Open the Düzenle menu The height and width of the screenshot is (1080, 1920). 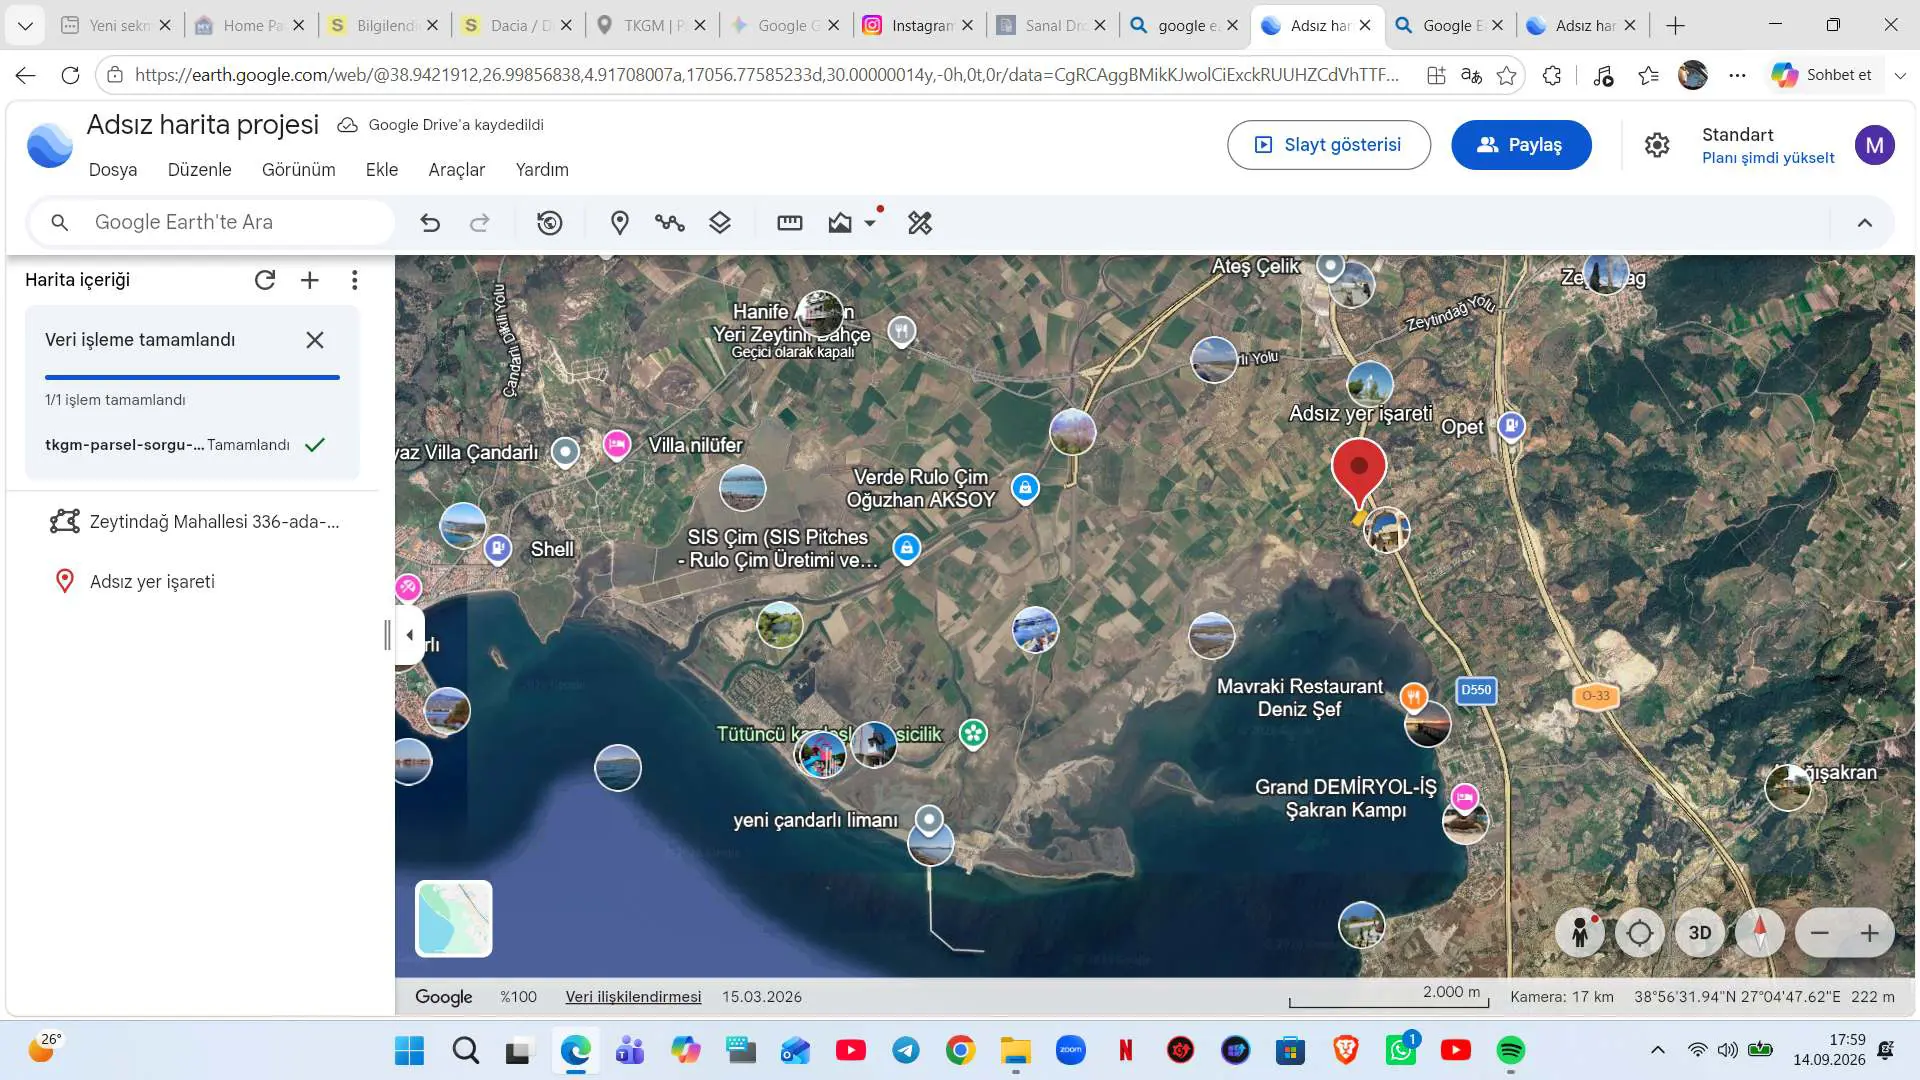tap(200, 170)
